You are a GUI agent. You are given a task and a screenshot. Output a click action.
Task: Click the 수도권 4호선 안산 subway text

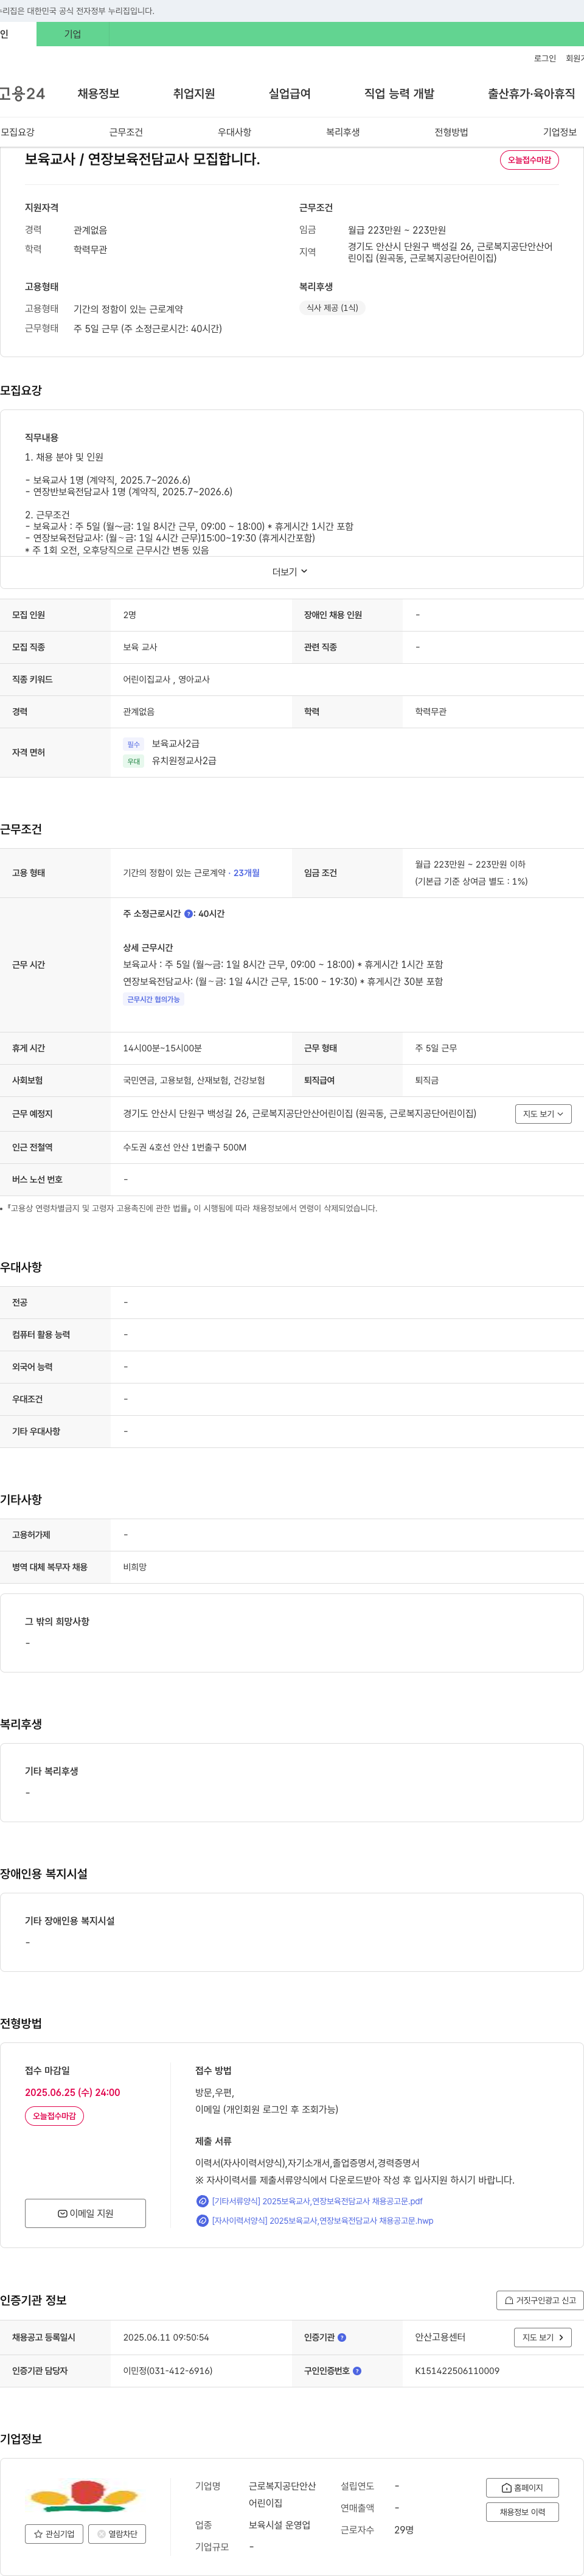(185, 1147)
